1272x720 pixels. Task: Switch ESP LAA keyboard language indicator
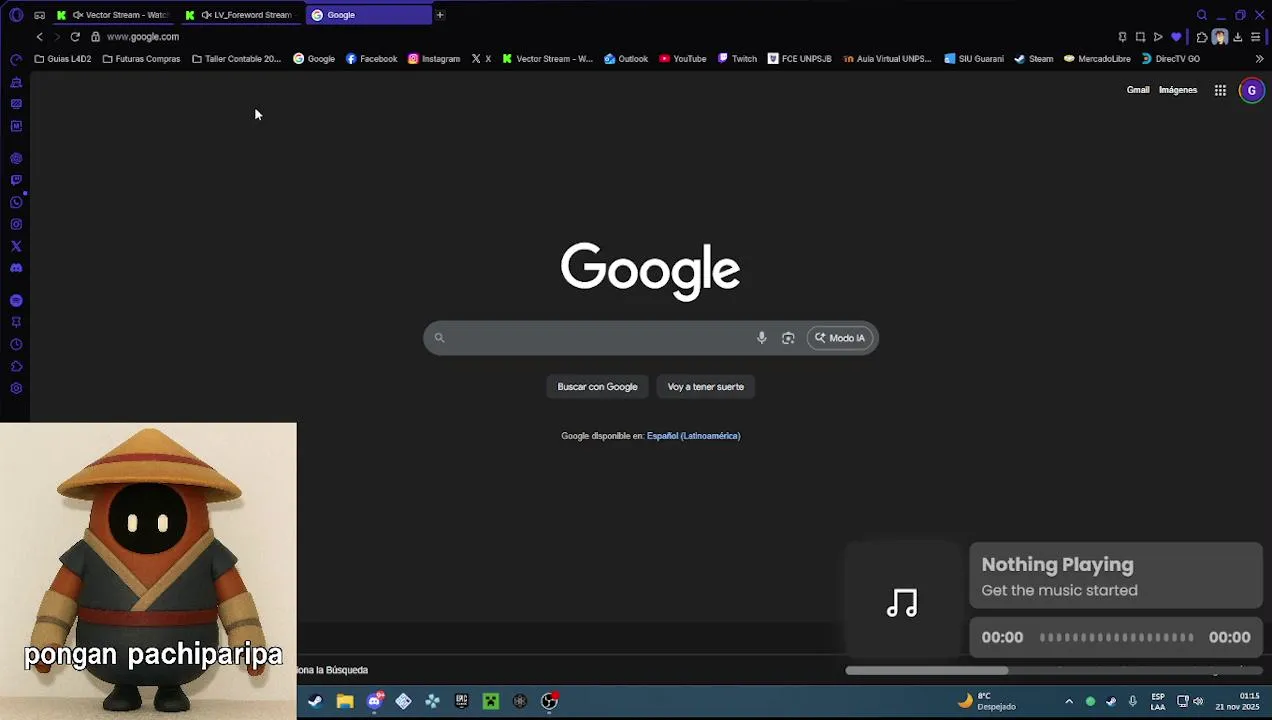point(1157,701)
